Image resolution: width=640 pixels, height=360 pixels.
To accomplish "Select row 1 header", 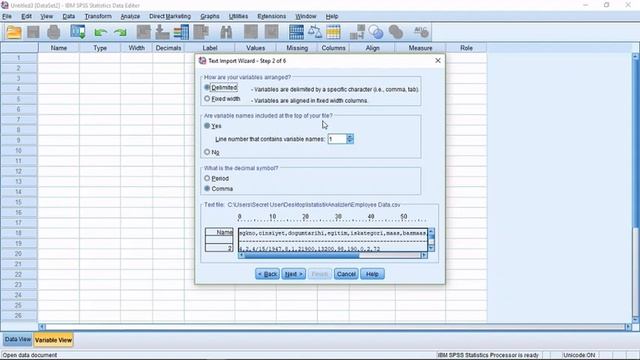I will pyautogui.click(x=19, y=58).
